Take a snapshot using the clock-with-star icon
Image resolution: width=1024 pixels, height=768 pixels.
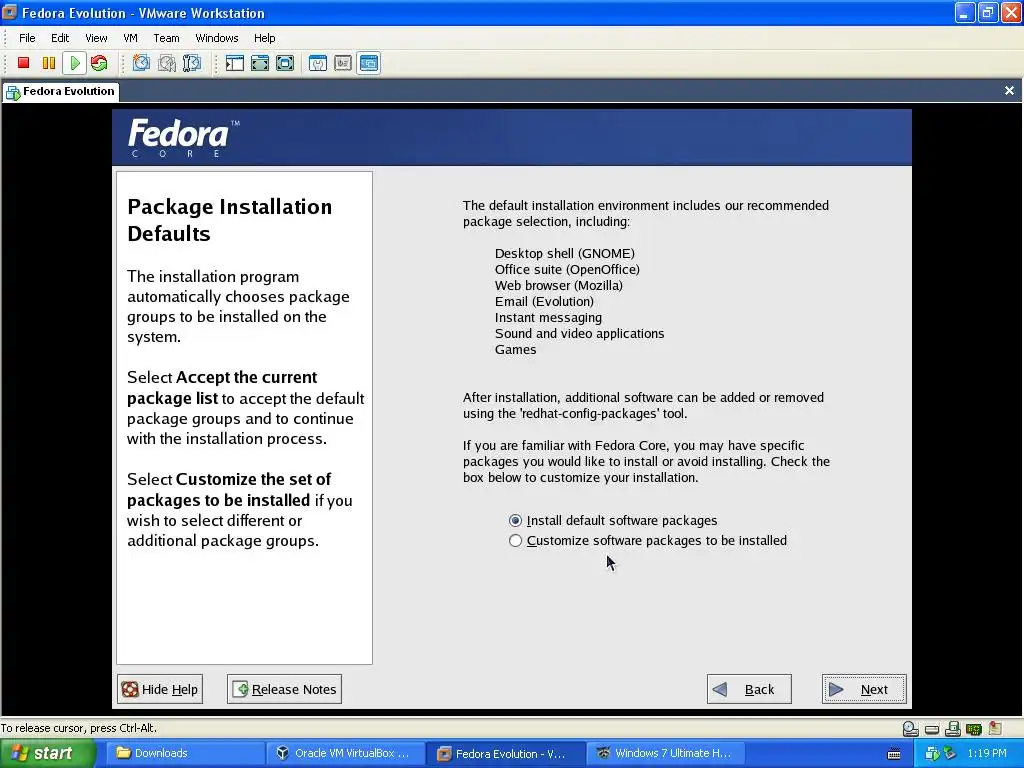tap(141, 63)
